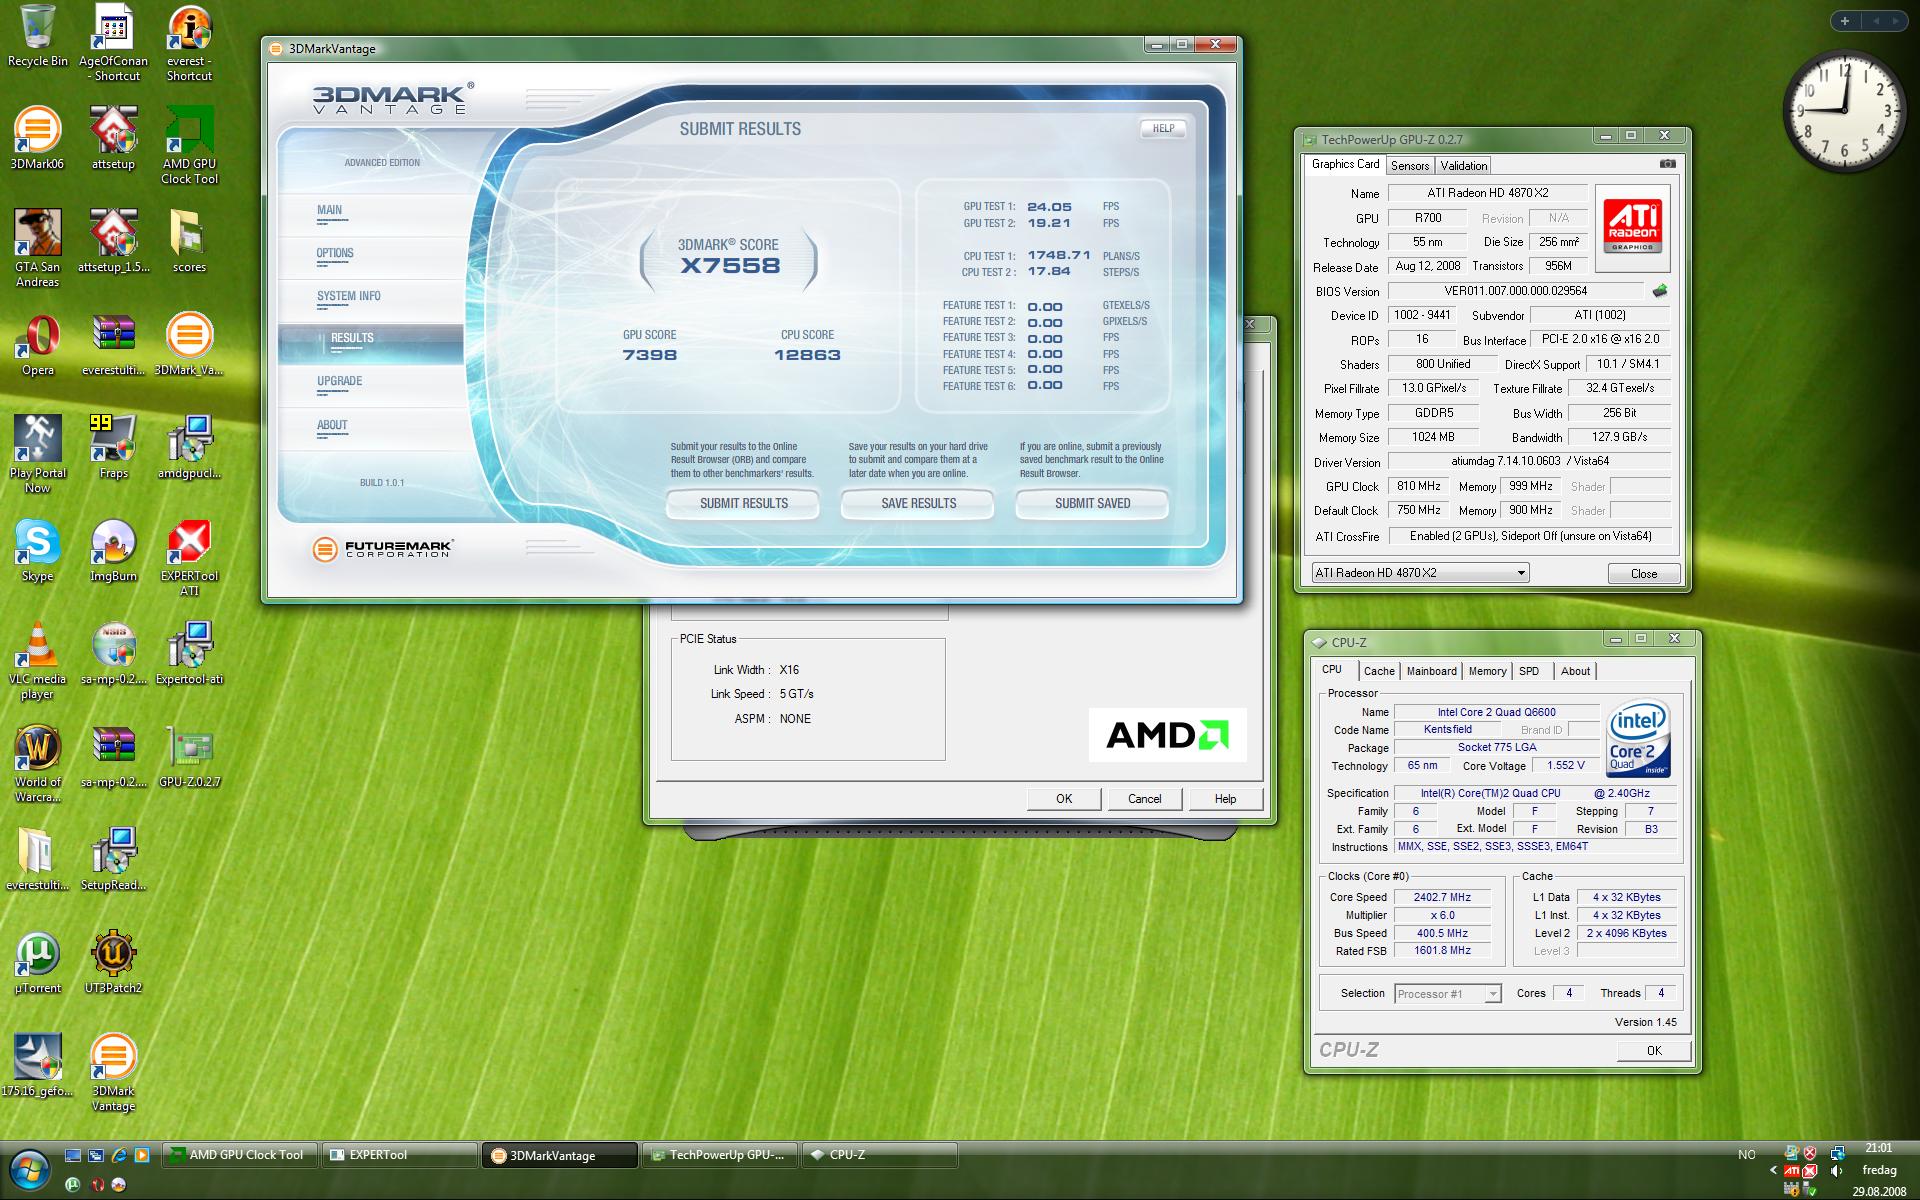Image resolution: width=1920 pixels, height=1200 pixels.
Task: Click the BIOS version save chip icon
Action: pos(1660,291)
